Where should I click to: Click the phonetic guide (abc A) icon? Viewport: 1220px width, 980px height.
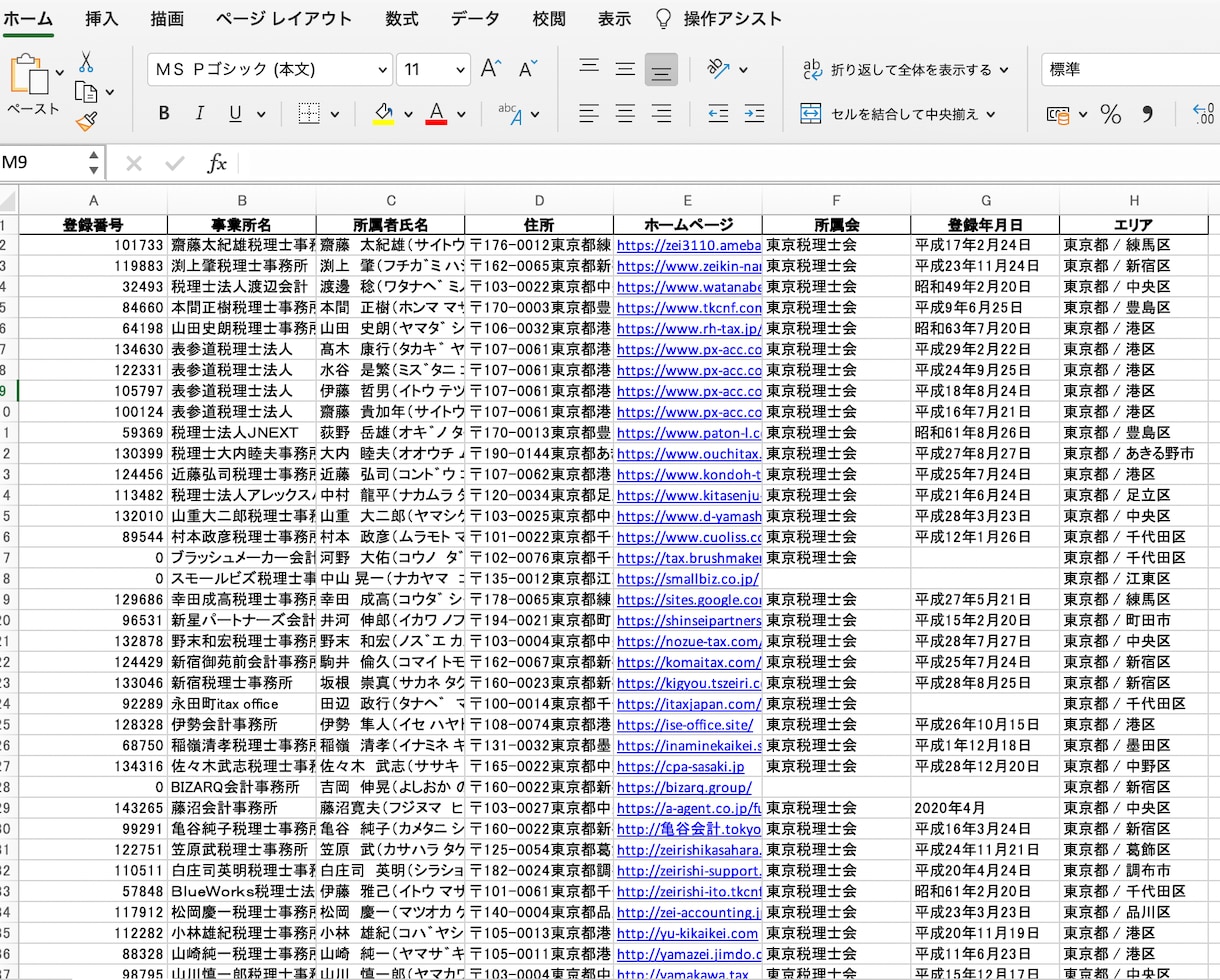click(x=511, y=114)
